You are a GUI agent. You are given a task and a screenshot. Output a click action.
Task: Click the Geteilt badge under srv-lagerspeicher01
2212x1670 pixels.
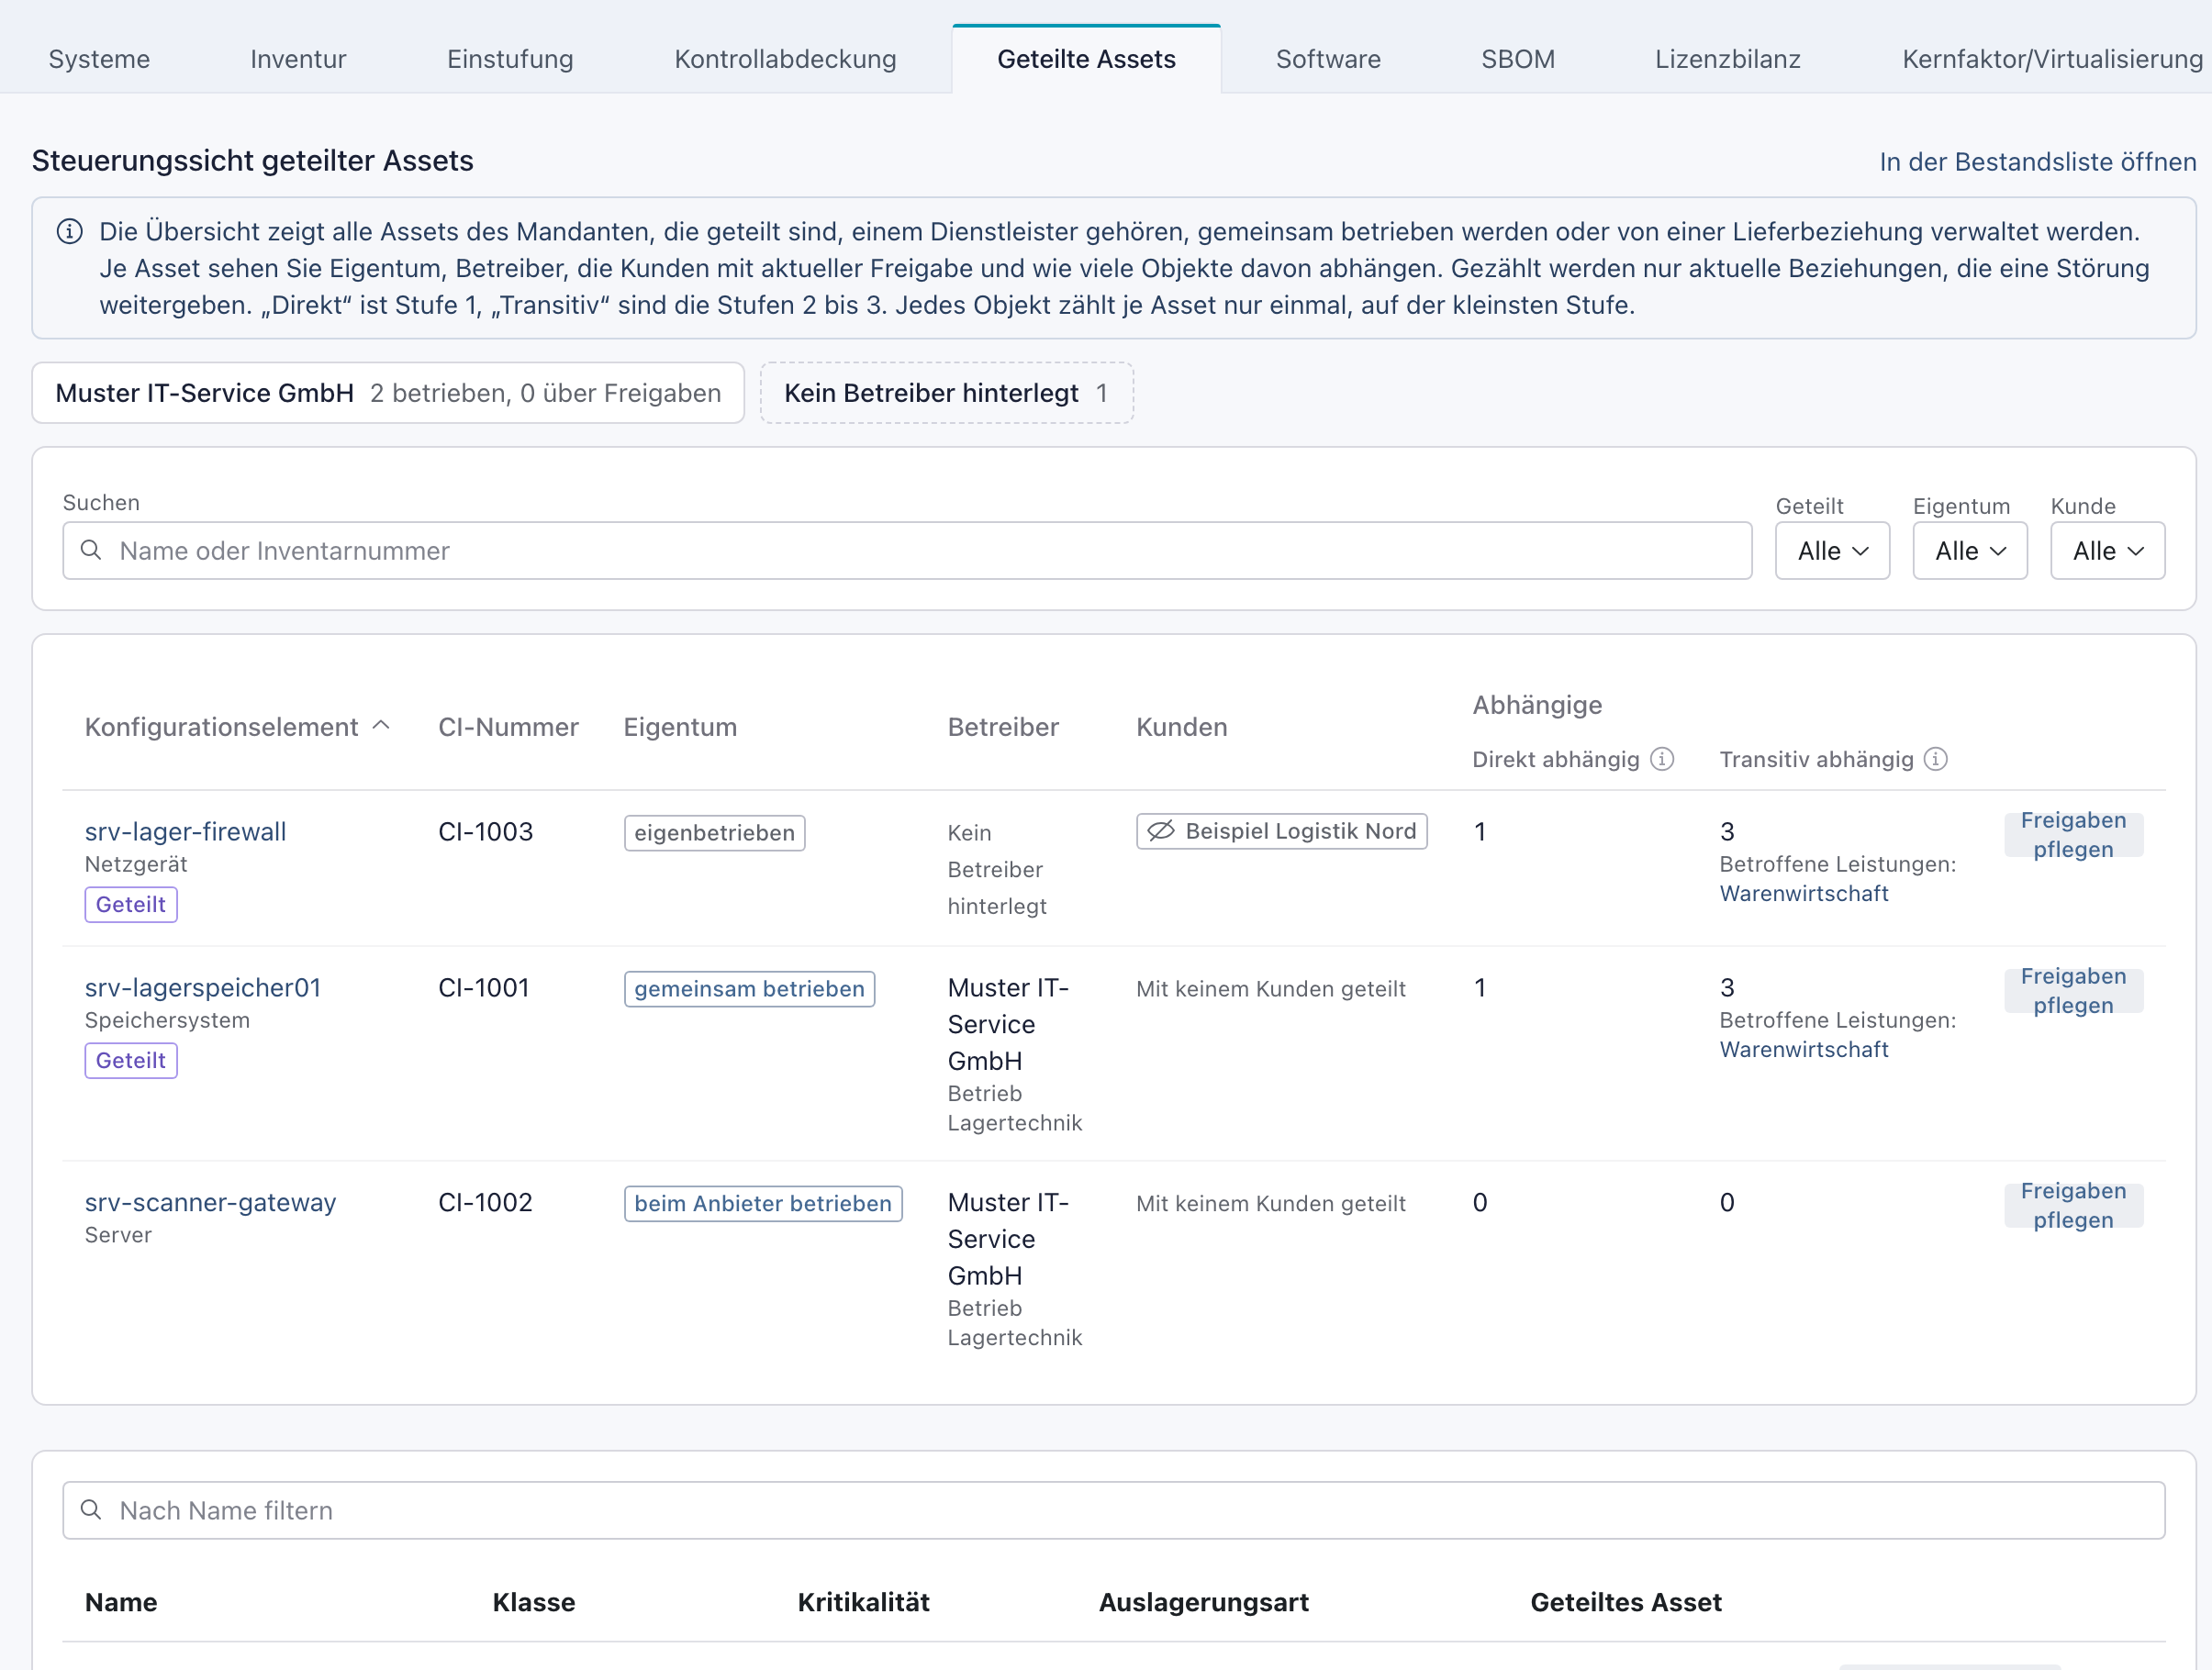coord(131,1060)
